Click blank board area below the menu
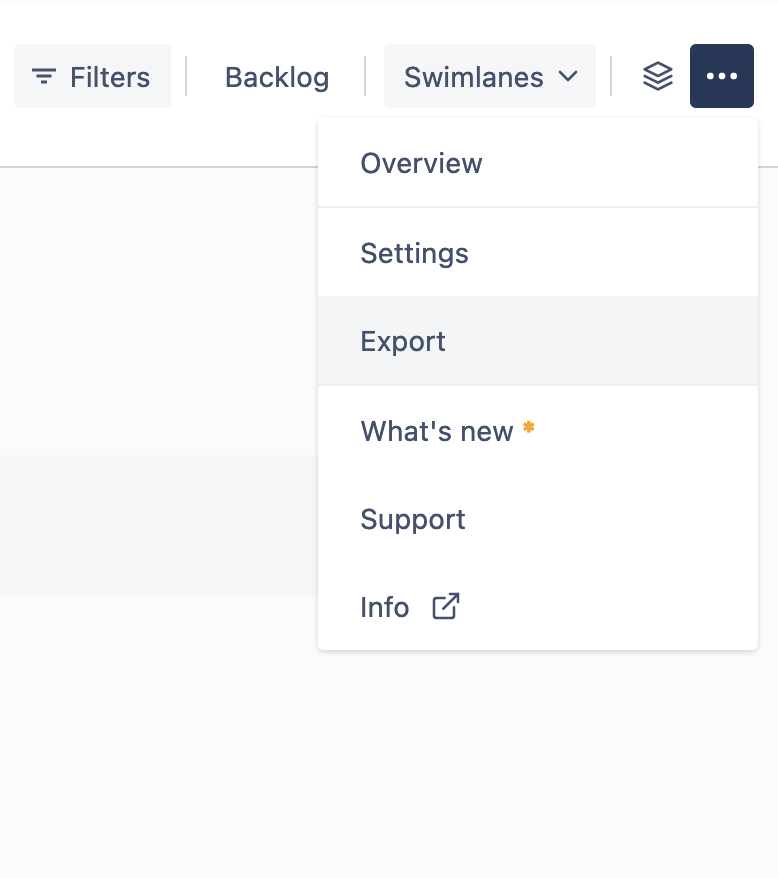This screenshot has height=878, width=778. click(x=389, y=764)
